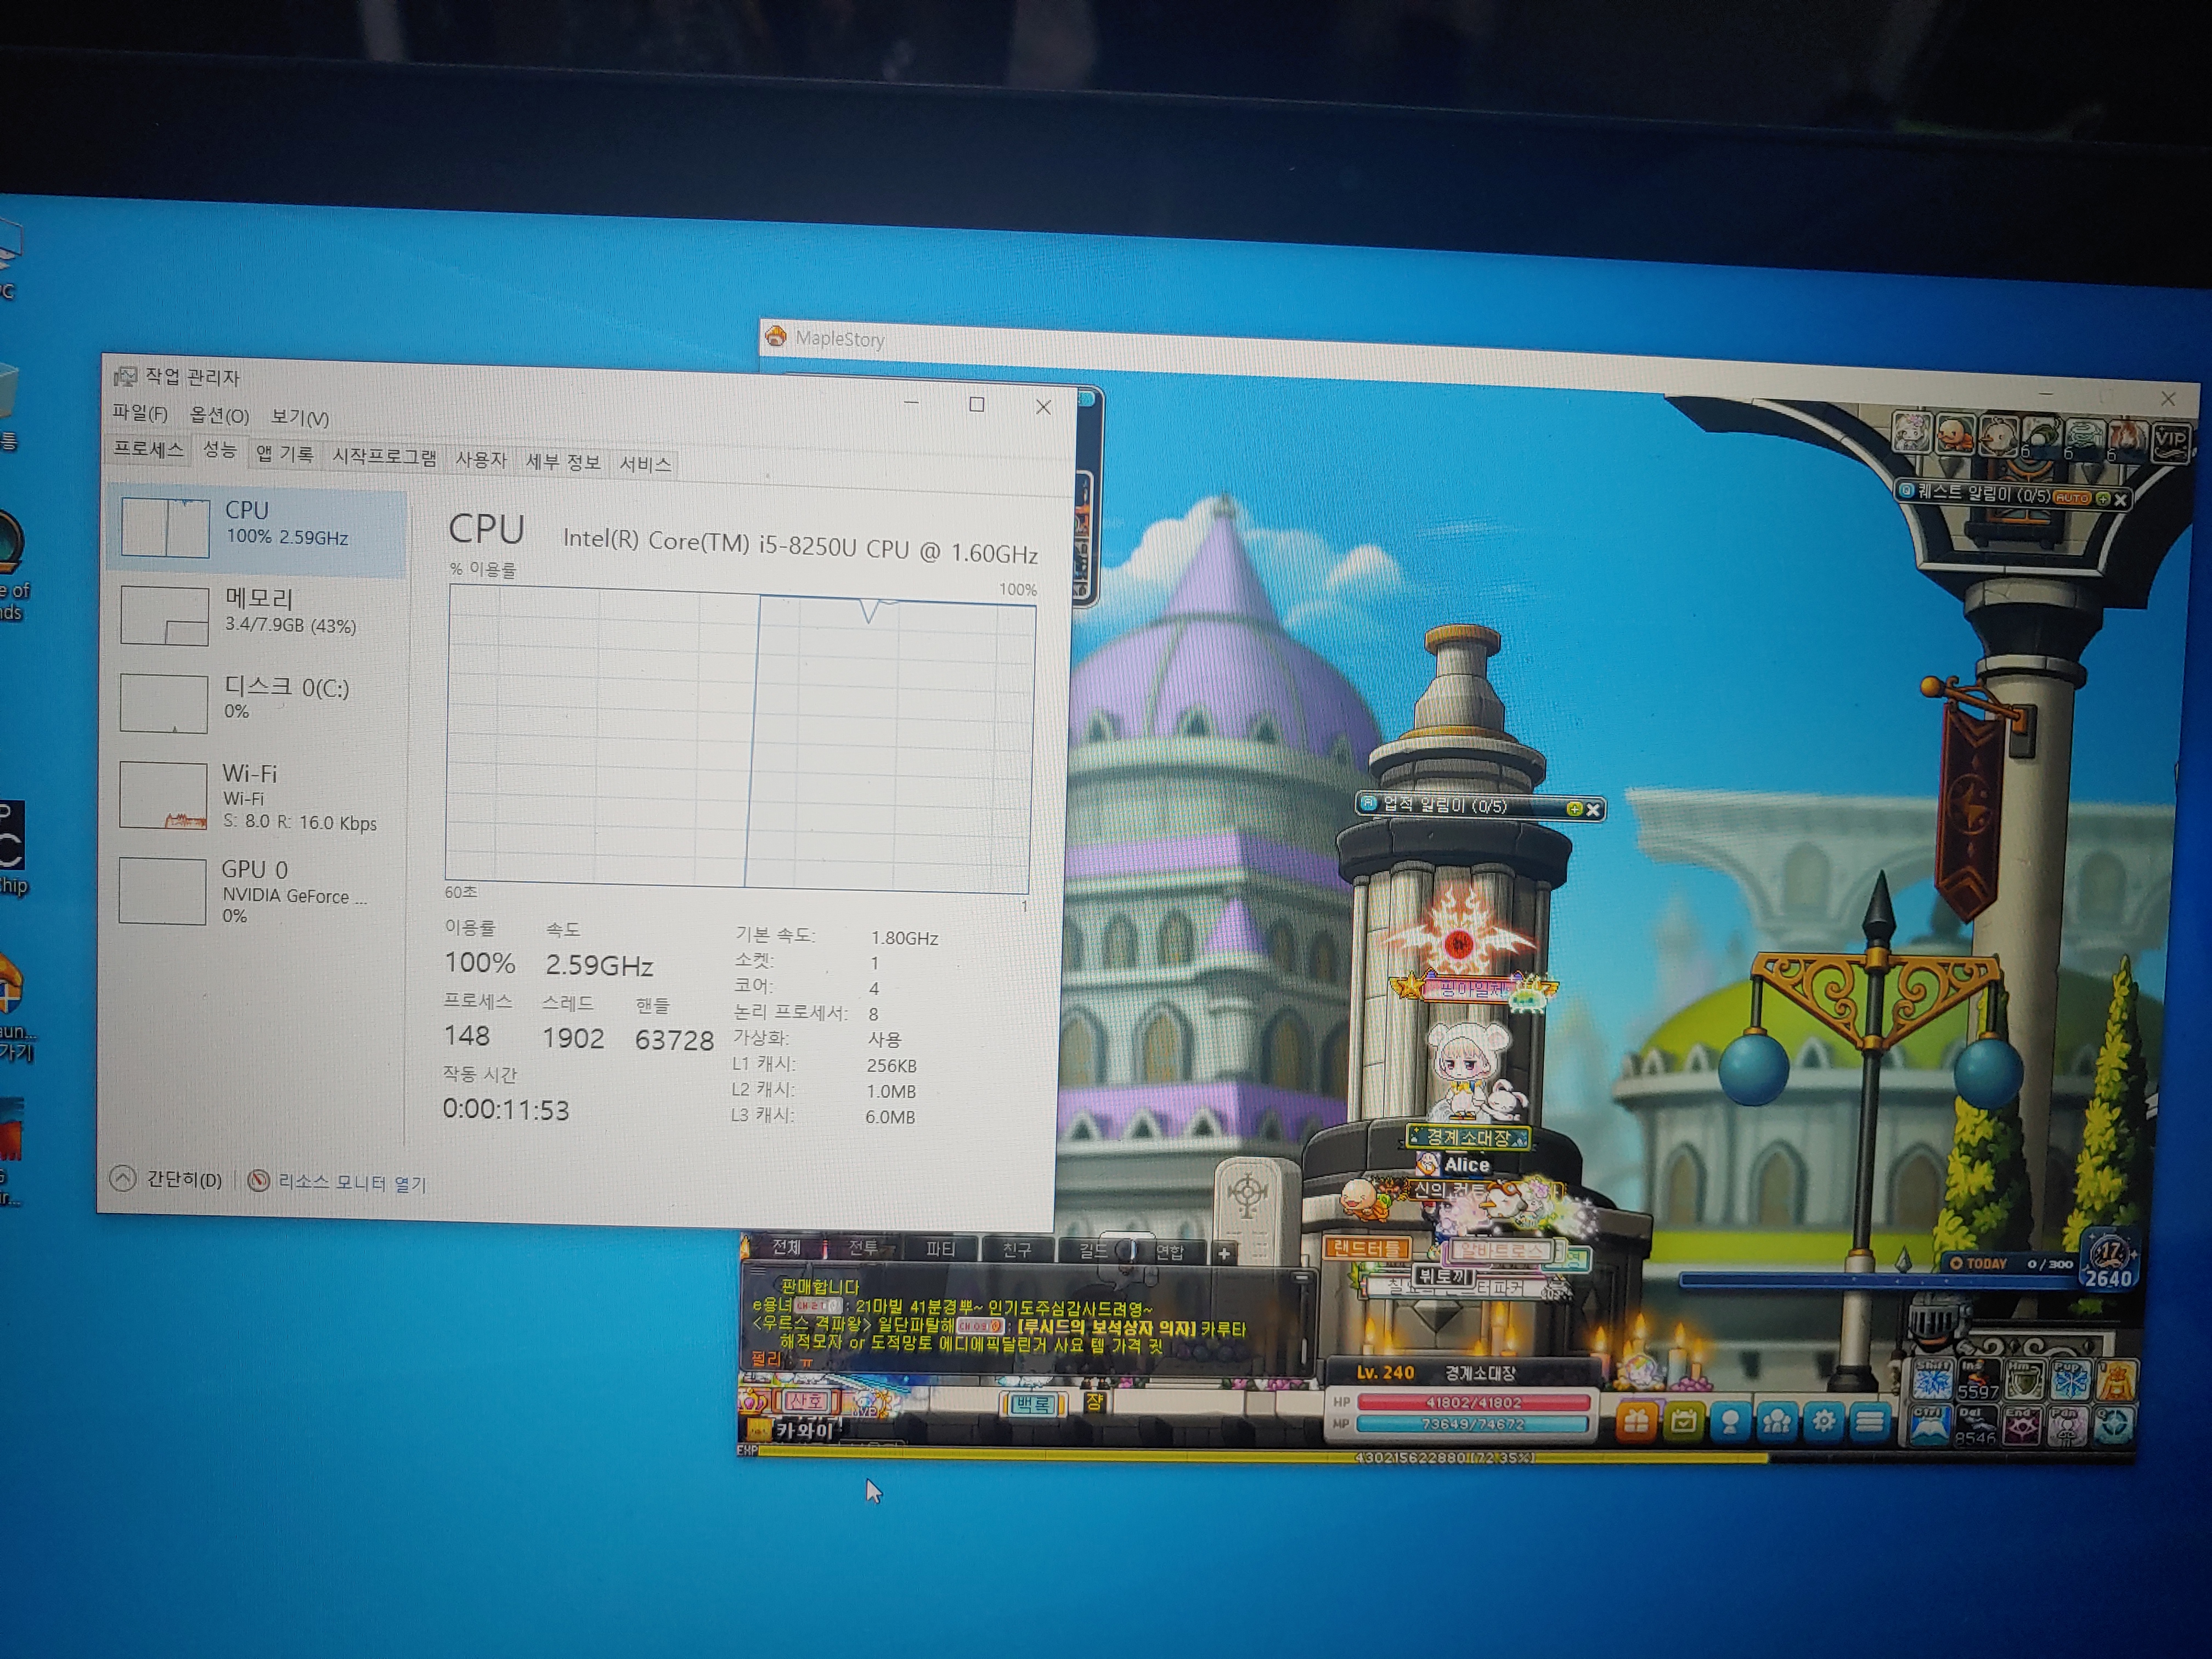Use the Shift quick-slot skill
Screen dimensions: 2212x1659
pos(1932,1381)
